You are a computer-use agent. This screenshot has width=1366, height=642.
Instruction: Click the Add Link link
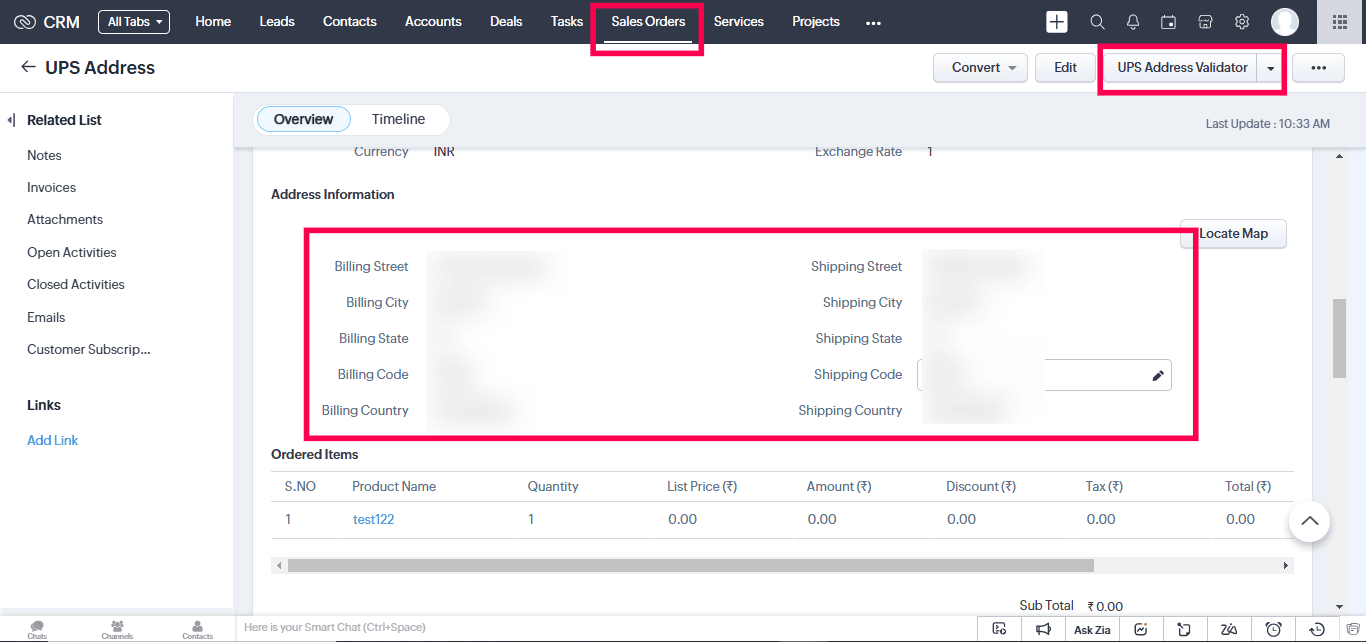tap(53, 440)
